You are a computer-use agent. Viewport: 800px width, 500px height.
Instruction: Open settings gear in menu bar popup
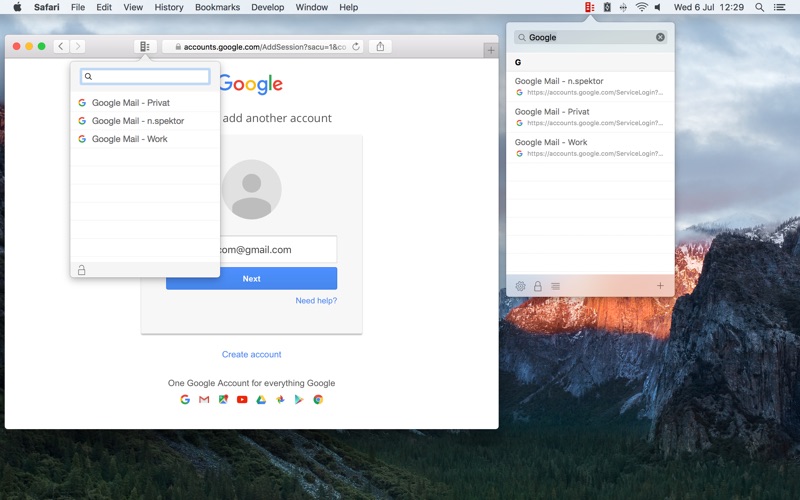click(x=520, y=286)
